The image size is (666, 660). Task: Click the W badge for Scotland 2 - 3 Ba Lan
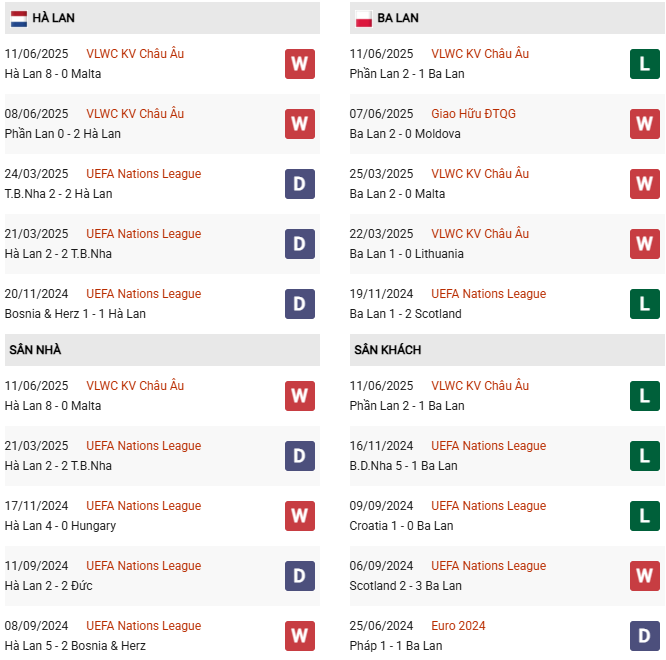[x=645, y=576]
